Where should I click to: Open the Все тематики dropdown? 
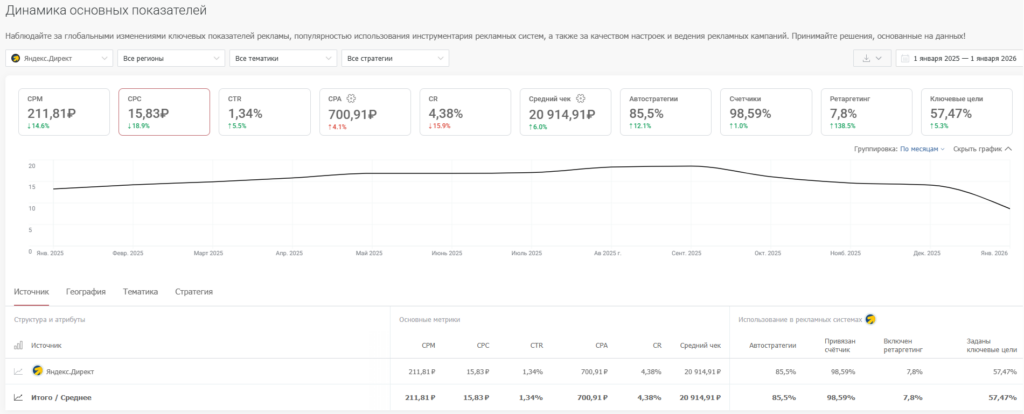pos(282,59)
